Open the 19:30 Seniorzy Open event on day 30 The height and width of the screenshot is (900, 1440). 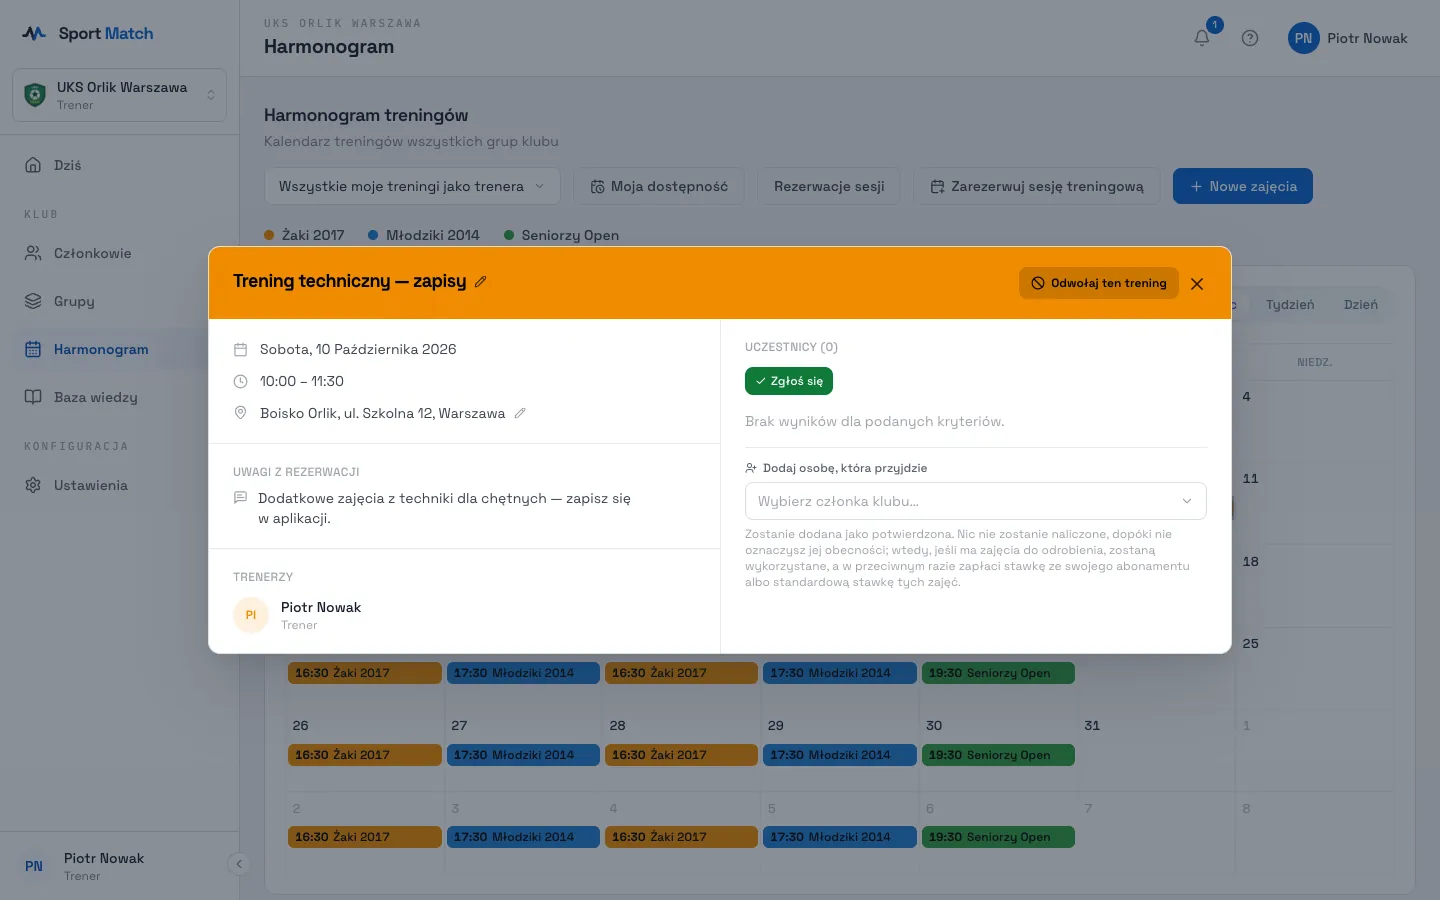coord(998,755)
